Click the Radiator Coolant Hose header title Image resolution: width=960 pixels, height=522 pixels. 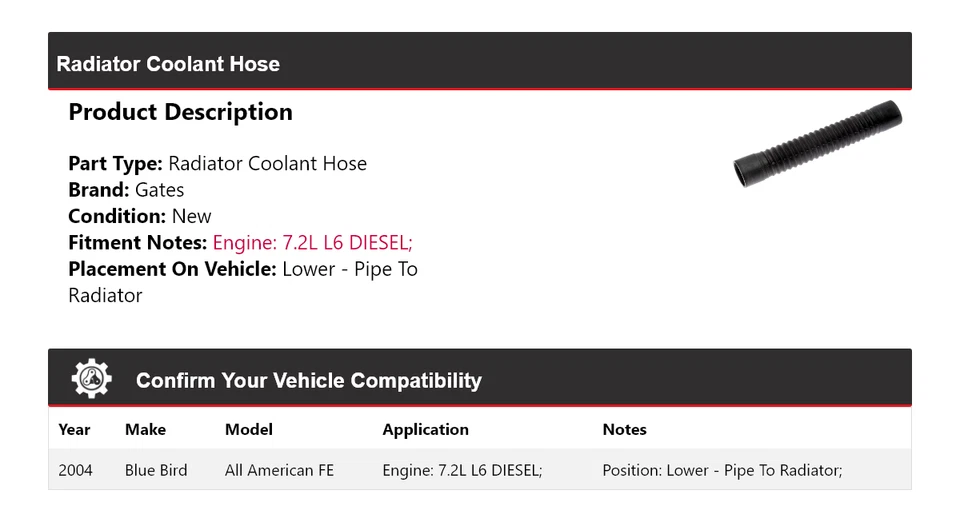(x=168, y=64)
